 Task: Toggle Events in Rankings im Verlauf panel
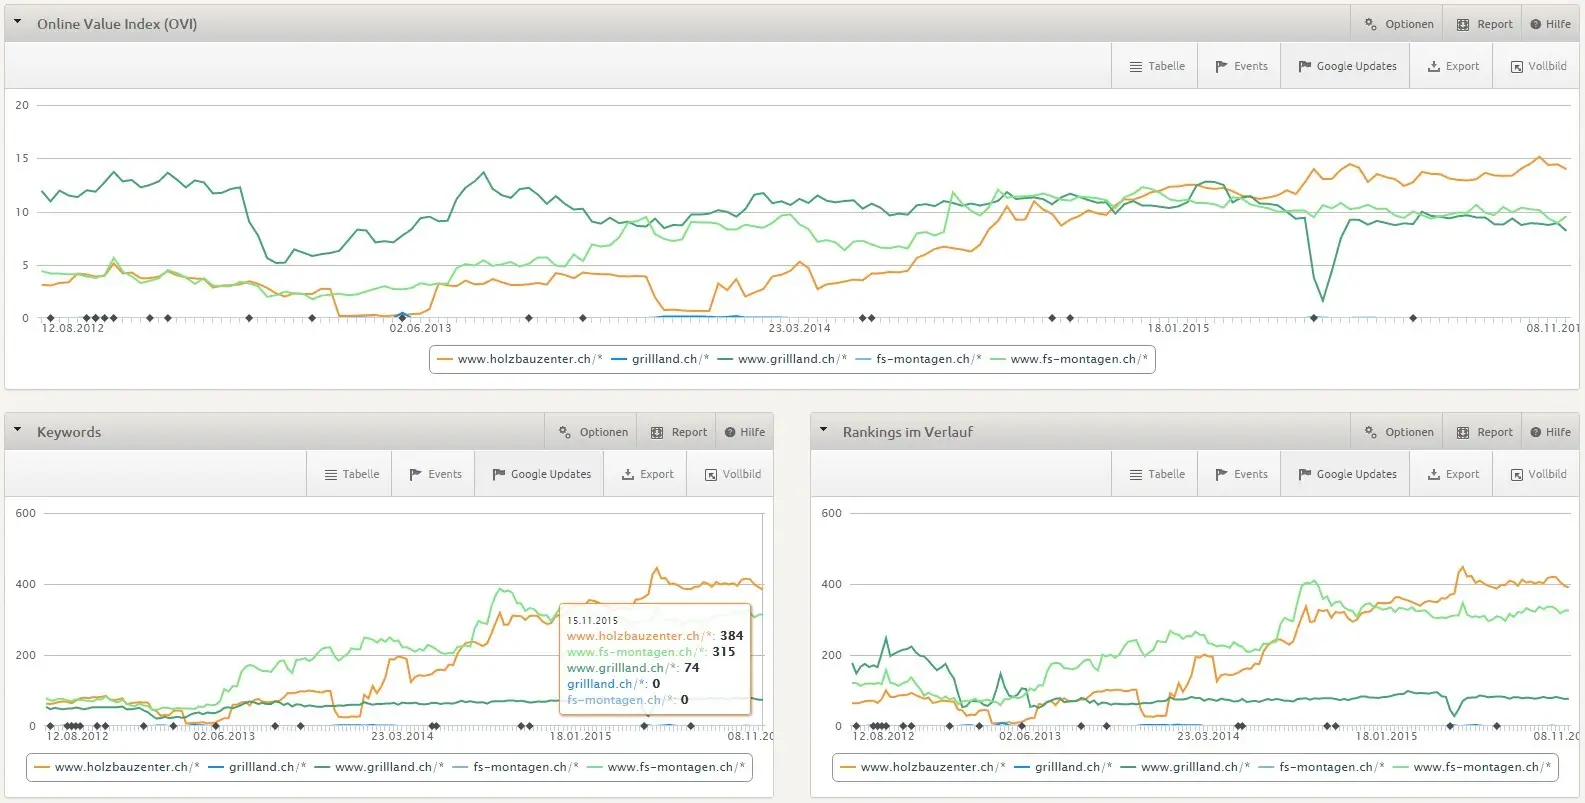click(1241, 474)
